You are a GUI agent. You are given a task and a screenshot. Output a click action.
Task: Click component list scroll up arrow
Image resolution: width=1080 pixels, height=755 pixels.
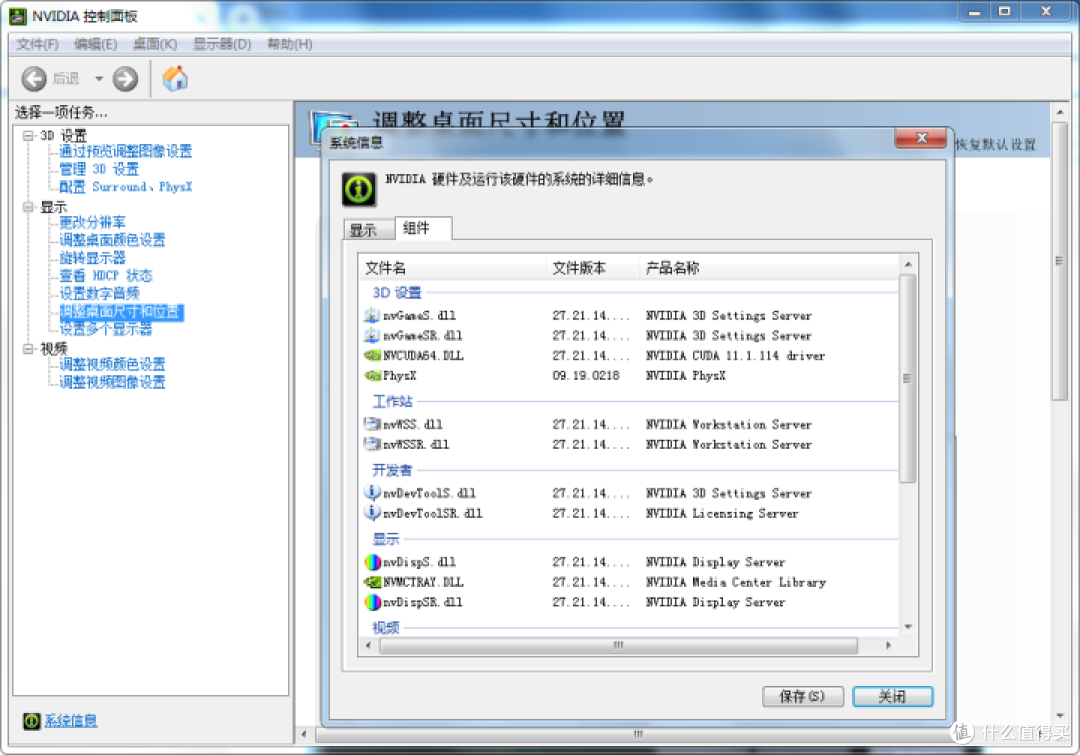pos(908,265)
